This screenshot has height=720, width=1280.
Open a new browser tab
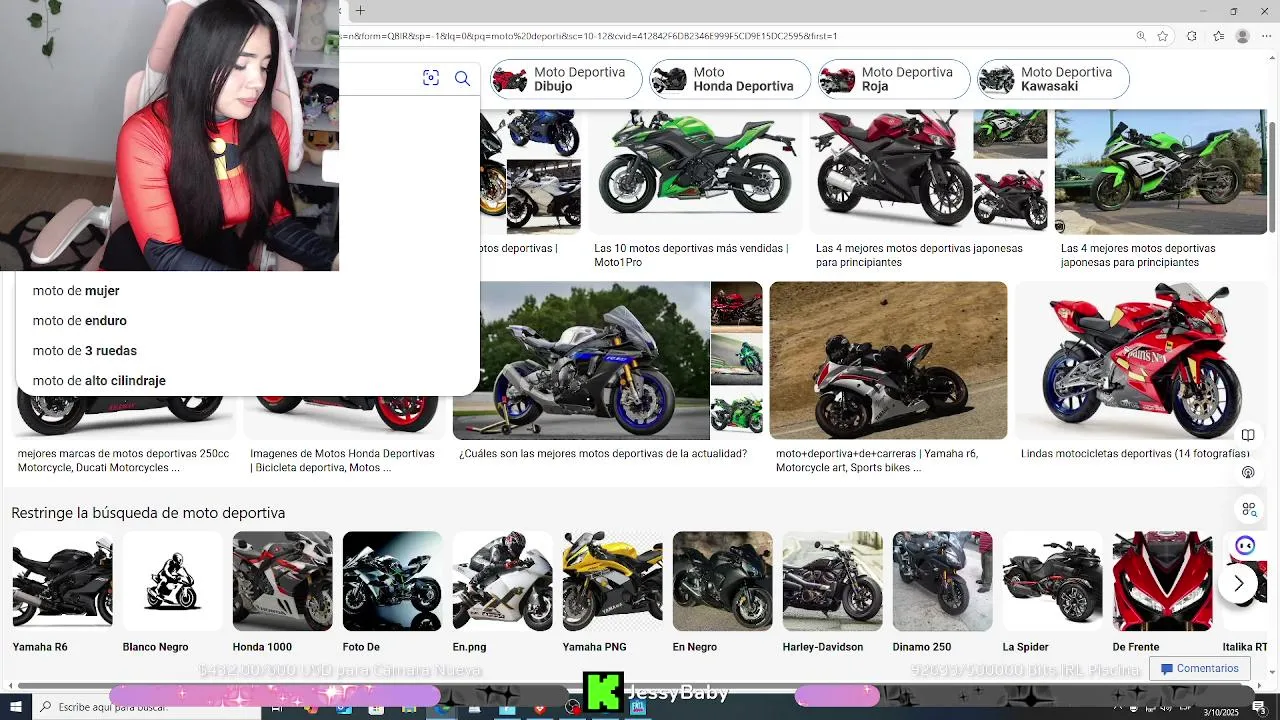click(x=360, y=11)
